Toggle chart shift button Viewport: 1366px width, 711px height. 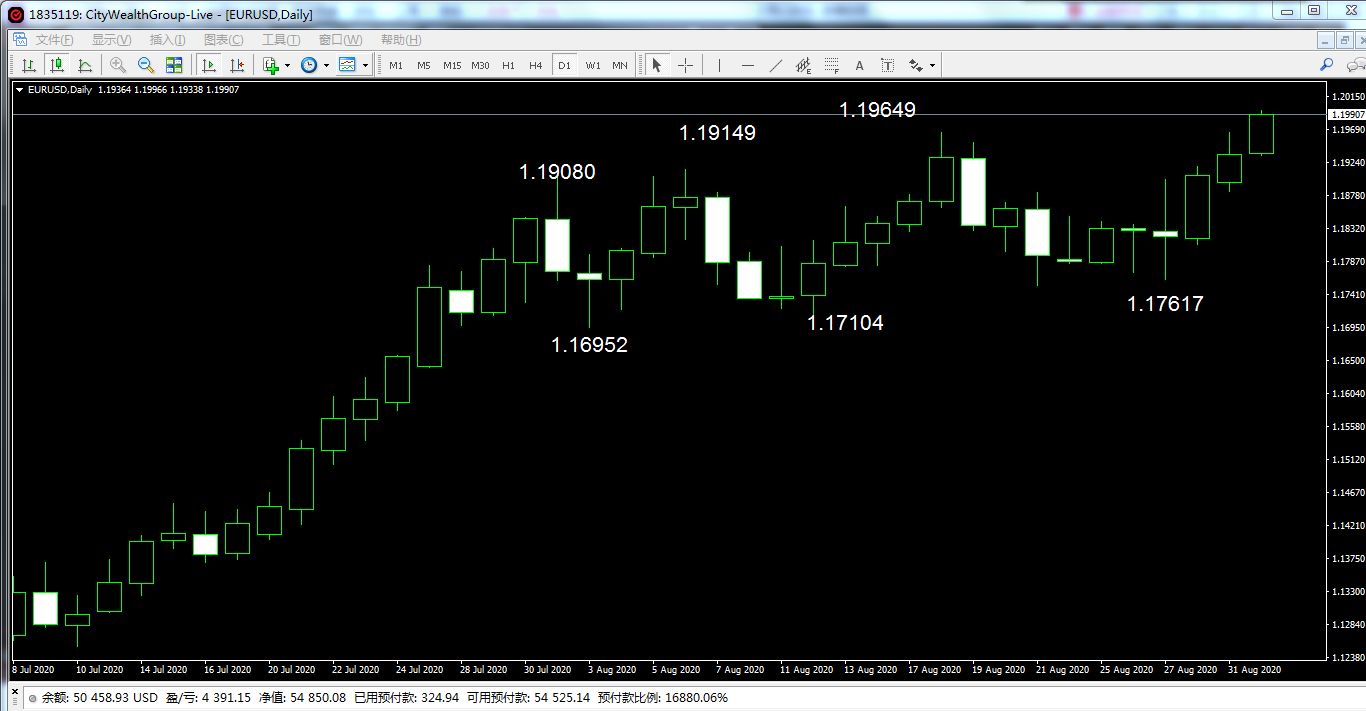(x=237, y=65)
